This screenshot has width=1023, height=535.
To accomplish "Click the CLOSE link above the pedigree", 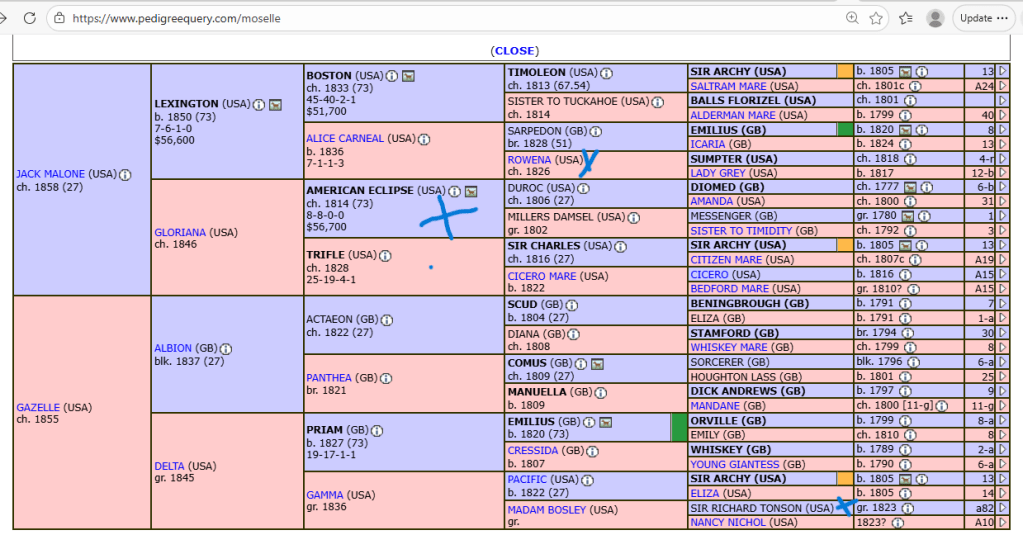I will pos(514,51).
